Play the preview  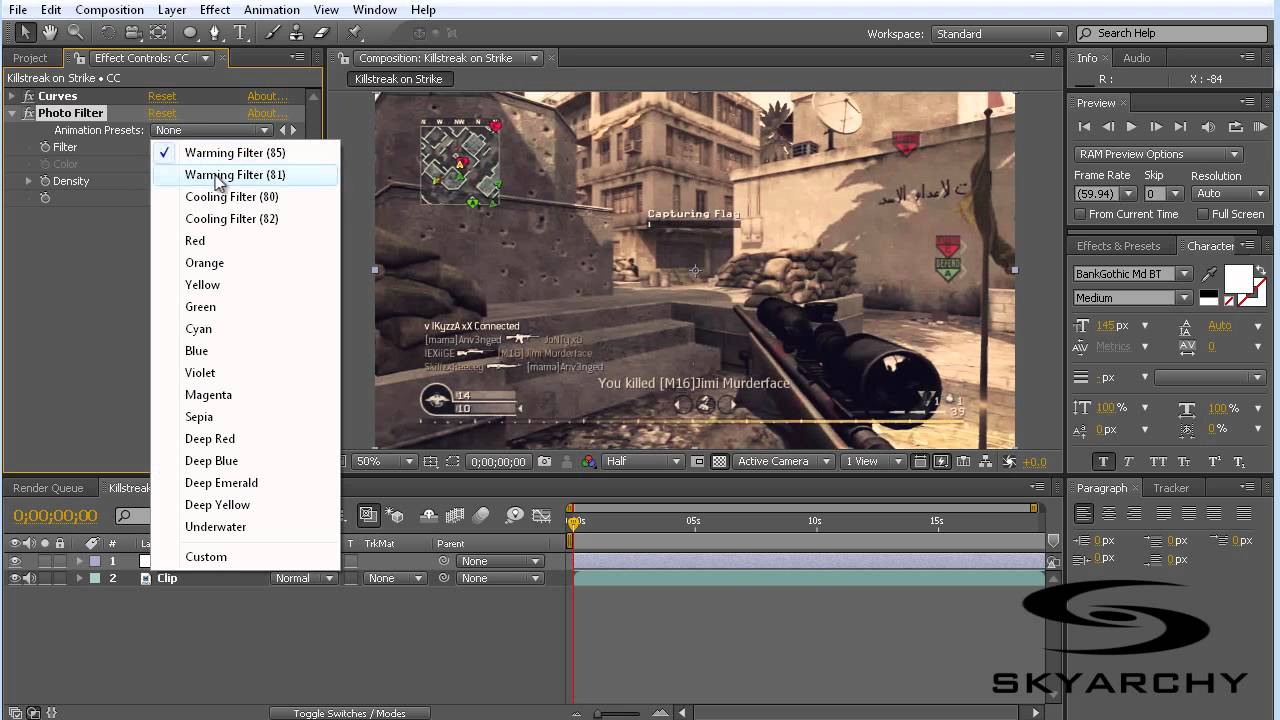click(1131, 127)
